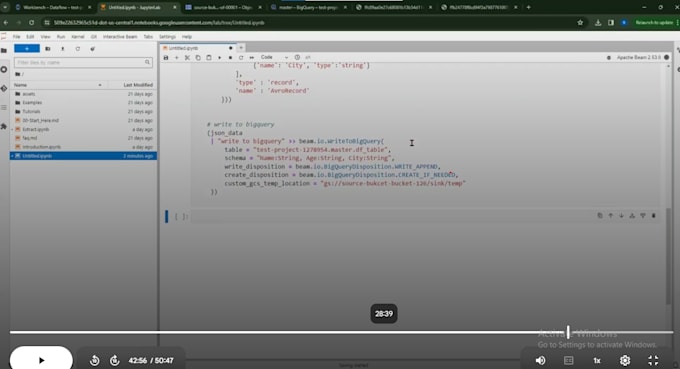Save the notebook with the save icon

point(166,57)
